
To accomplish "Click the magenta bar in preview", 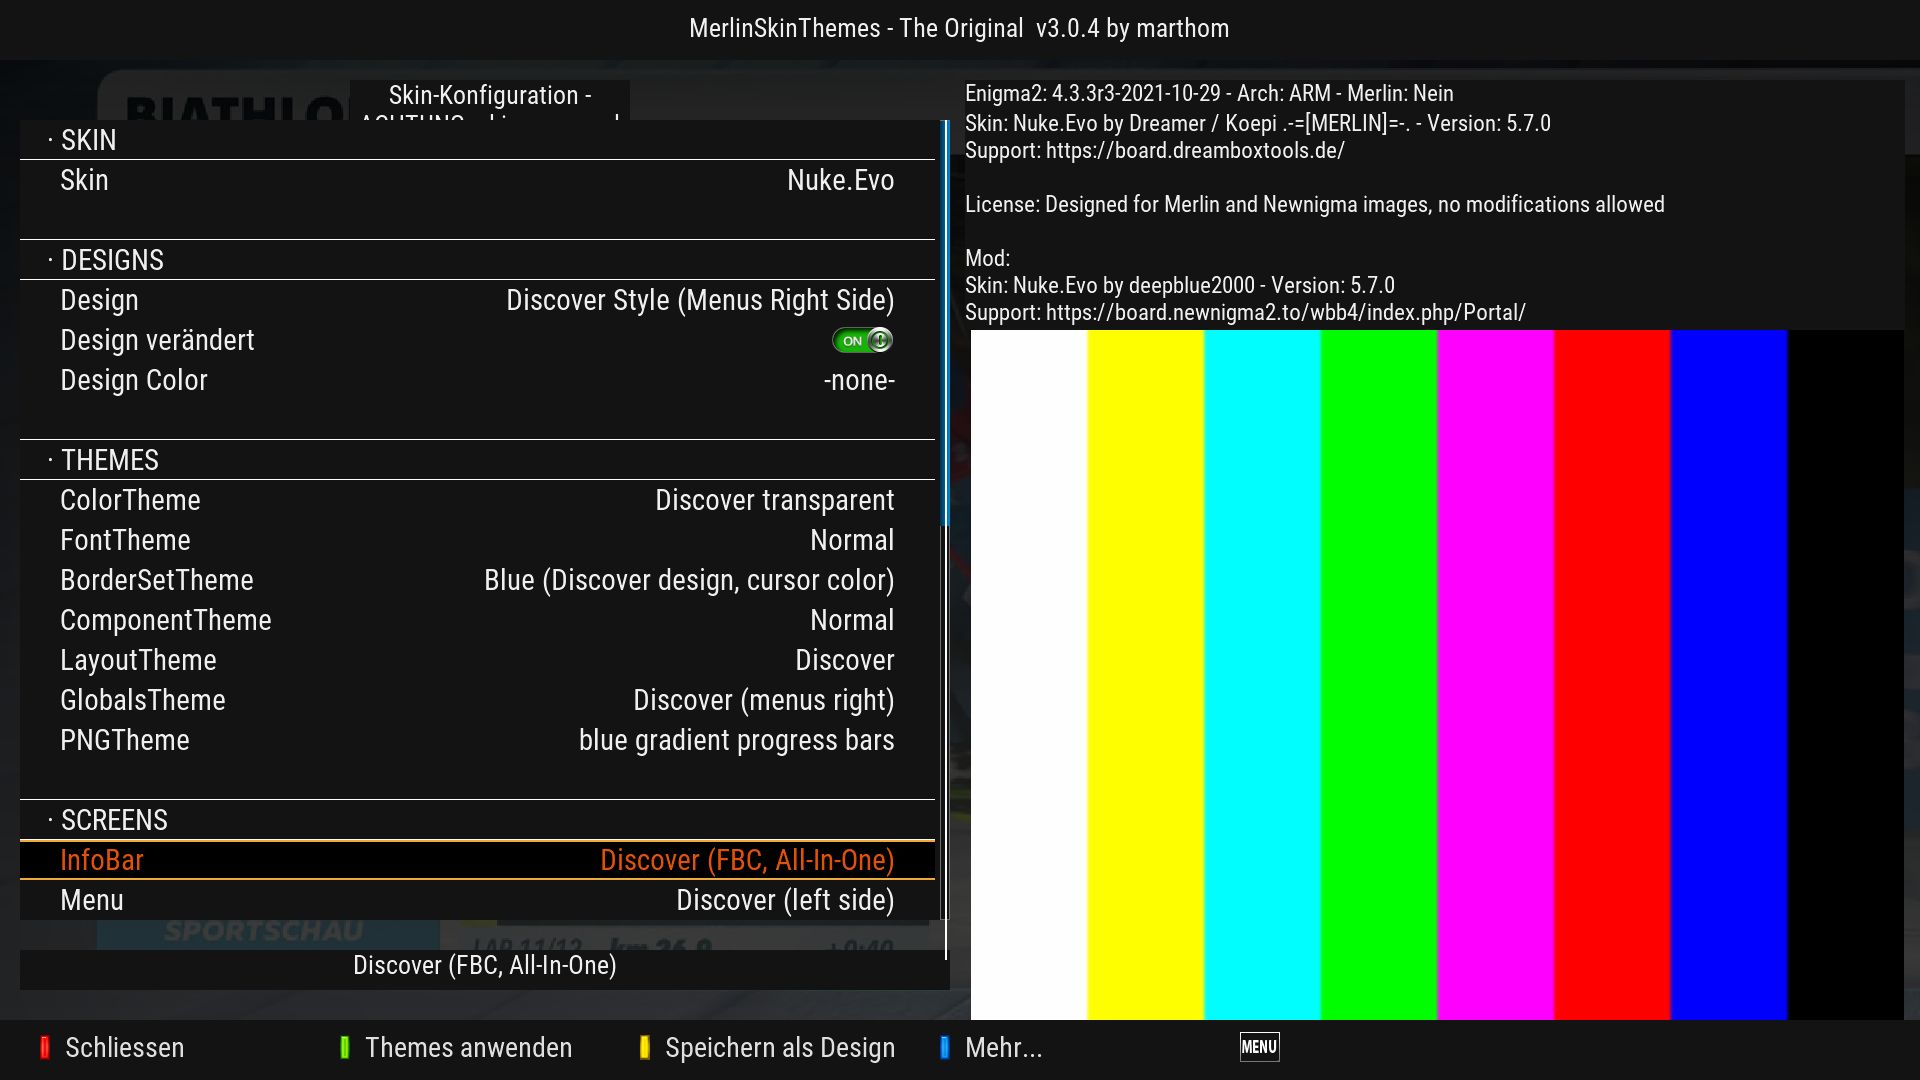I will click(x=1495, y=675).
